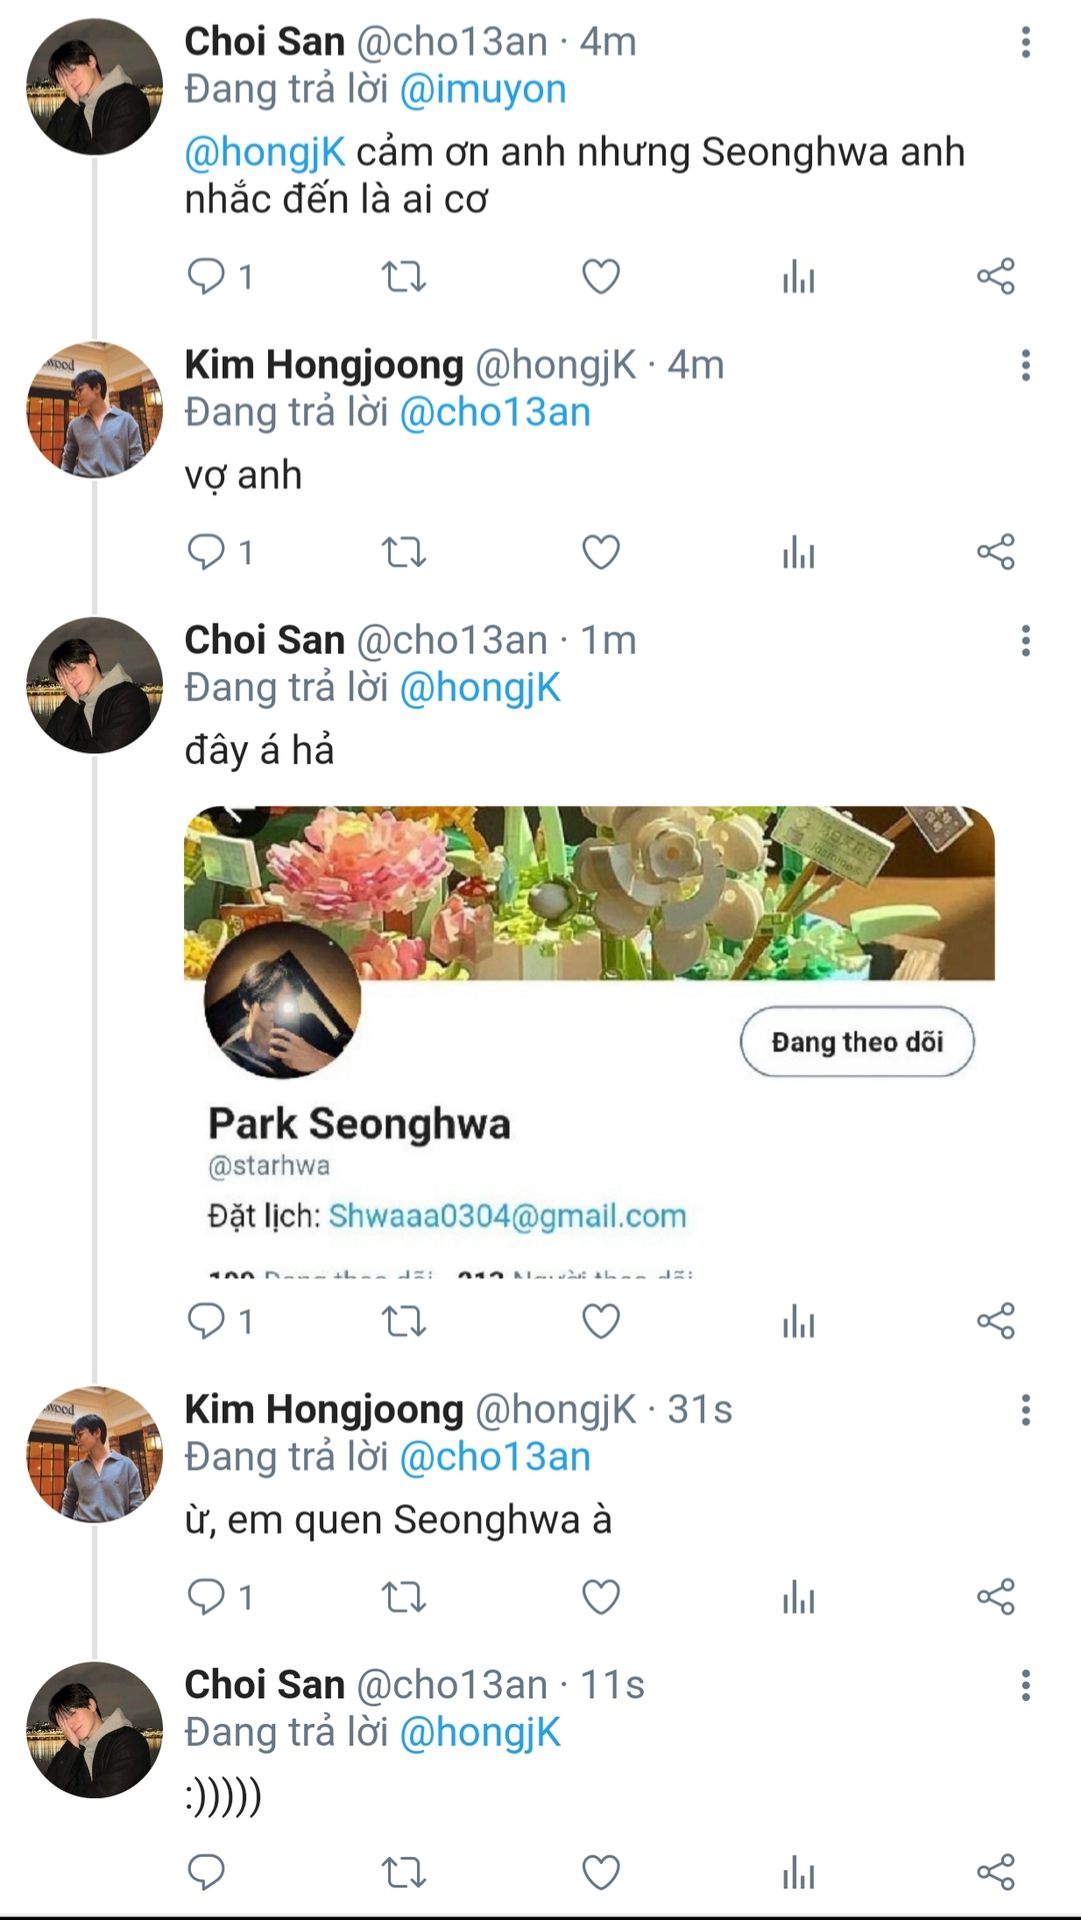Open Choi San's avatar on the top tweet
Image resolution: width=1081 pixels, height=1920 pixels.
coord(94,86)
